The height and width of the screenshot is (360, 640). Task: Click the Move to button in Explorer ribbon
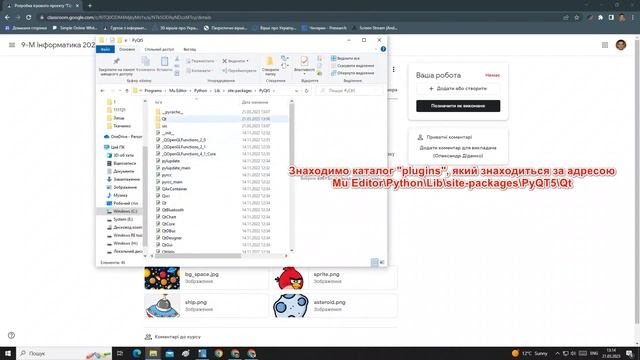(200, 61)
